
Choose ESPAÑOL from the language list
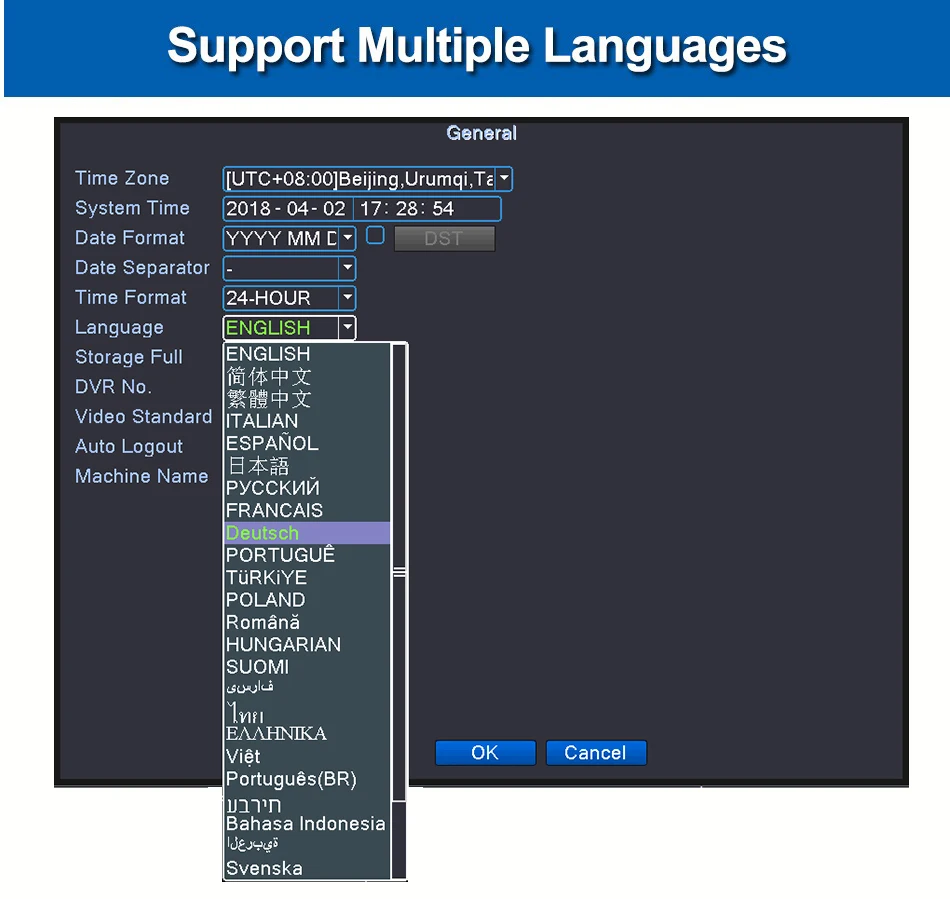307,443
